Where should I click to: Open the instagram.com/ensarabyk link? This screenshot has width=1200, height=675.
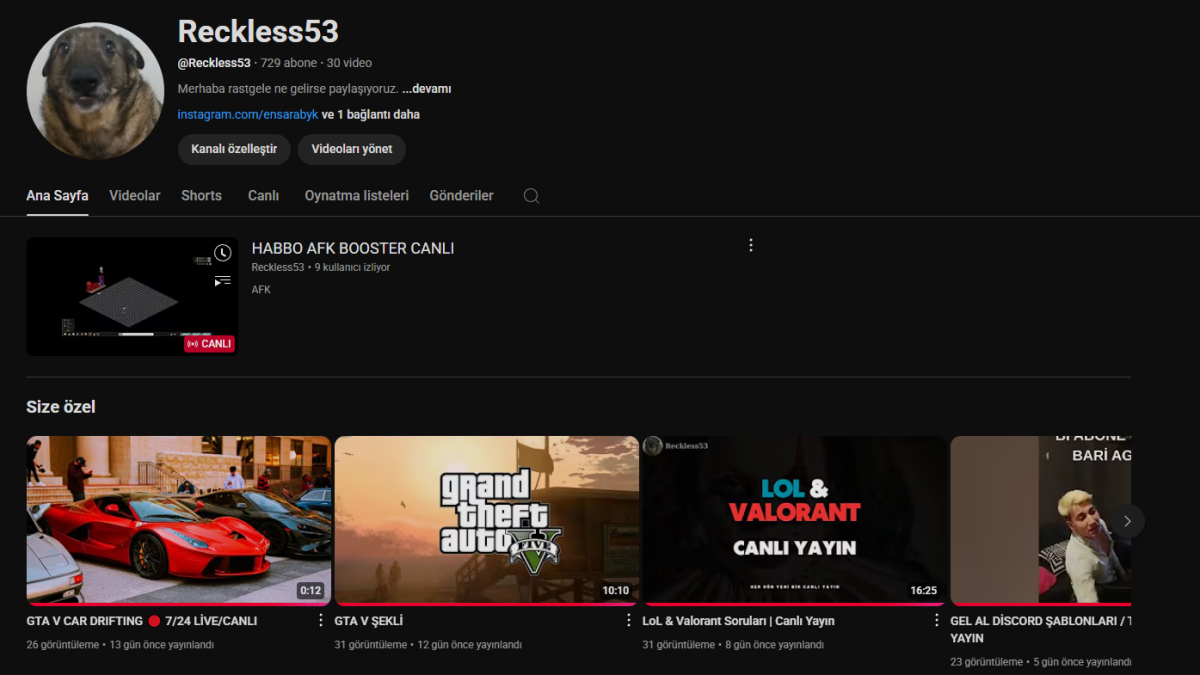pyautogui.click(x=248, y=115)
